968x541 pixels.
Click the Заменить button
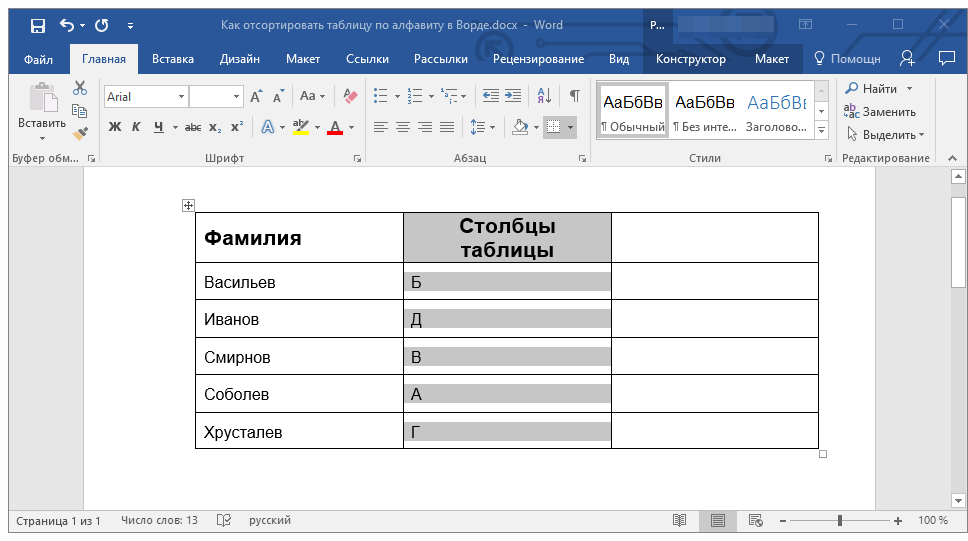(880, 112)
